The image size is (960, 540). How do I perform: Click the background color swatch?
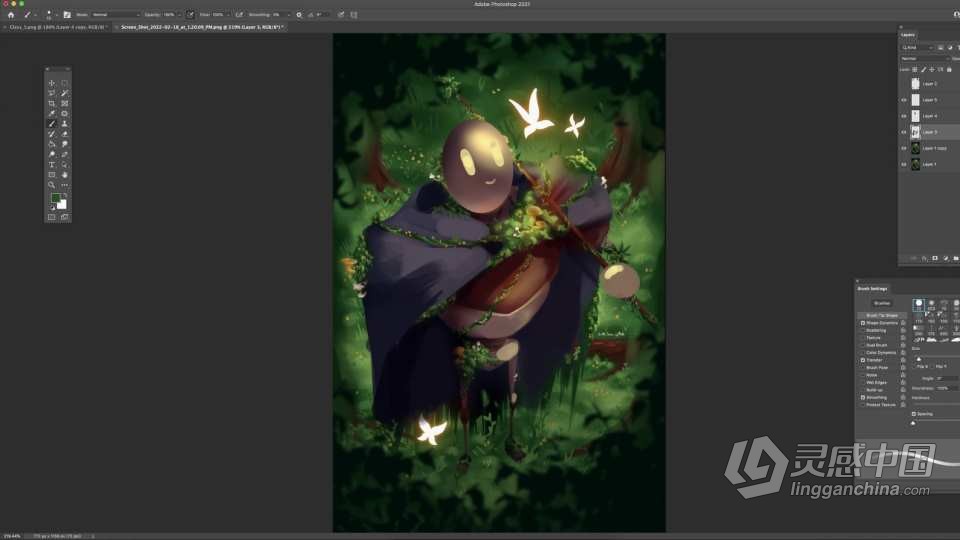(x=62, y=204)
